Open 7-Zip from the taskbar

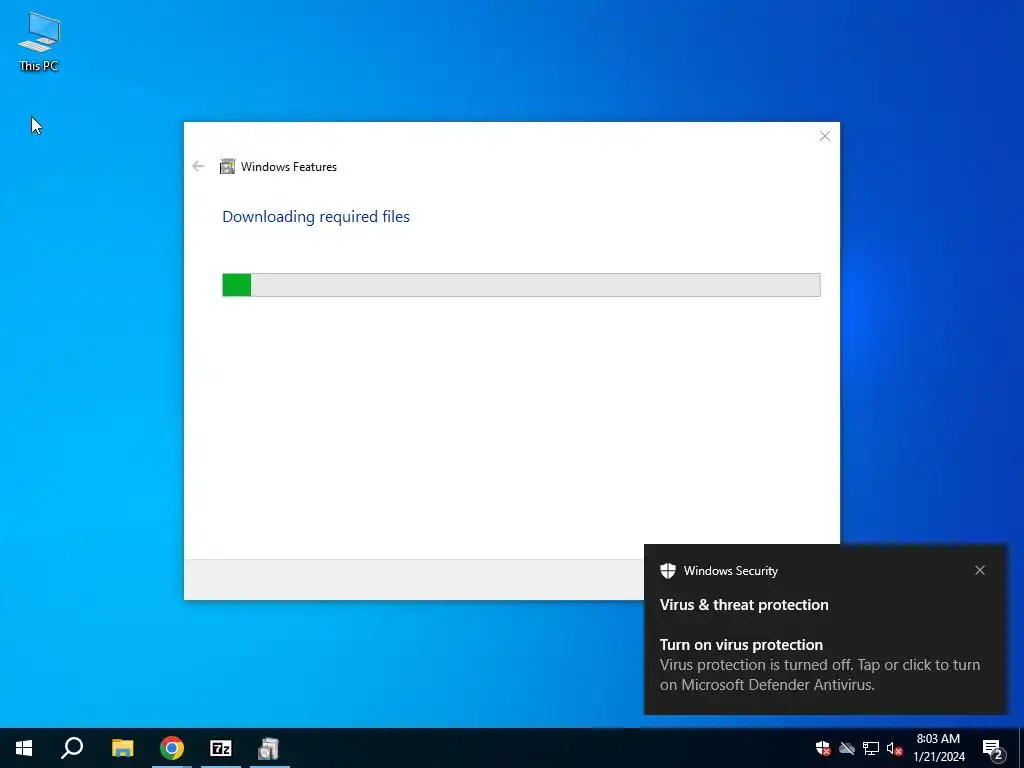click(x=221, y=748)
